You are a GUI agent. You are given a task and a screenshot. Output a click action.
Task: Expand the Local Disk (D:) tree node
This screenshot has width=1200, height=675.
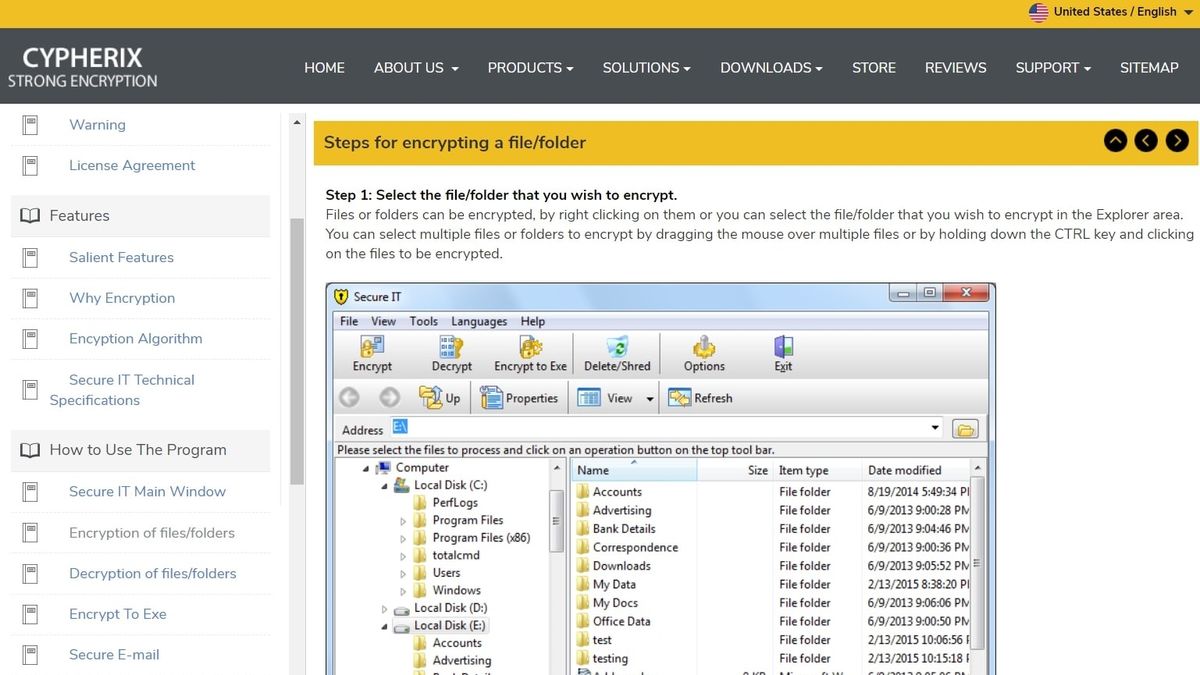click(384, 607)
